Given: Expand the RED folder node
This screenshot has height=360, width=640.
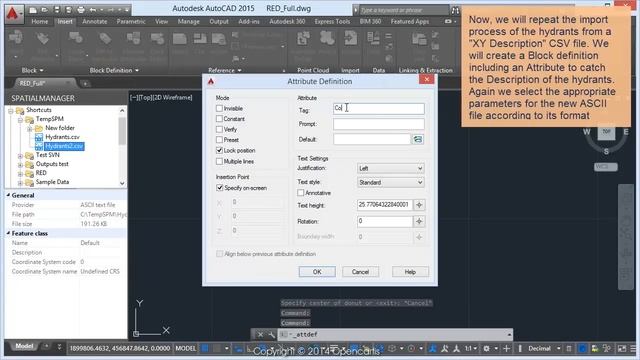Looking at the screenshot, I should coord(20,173).
